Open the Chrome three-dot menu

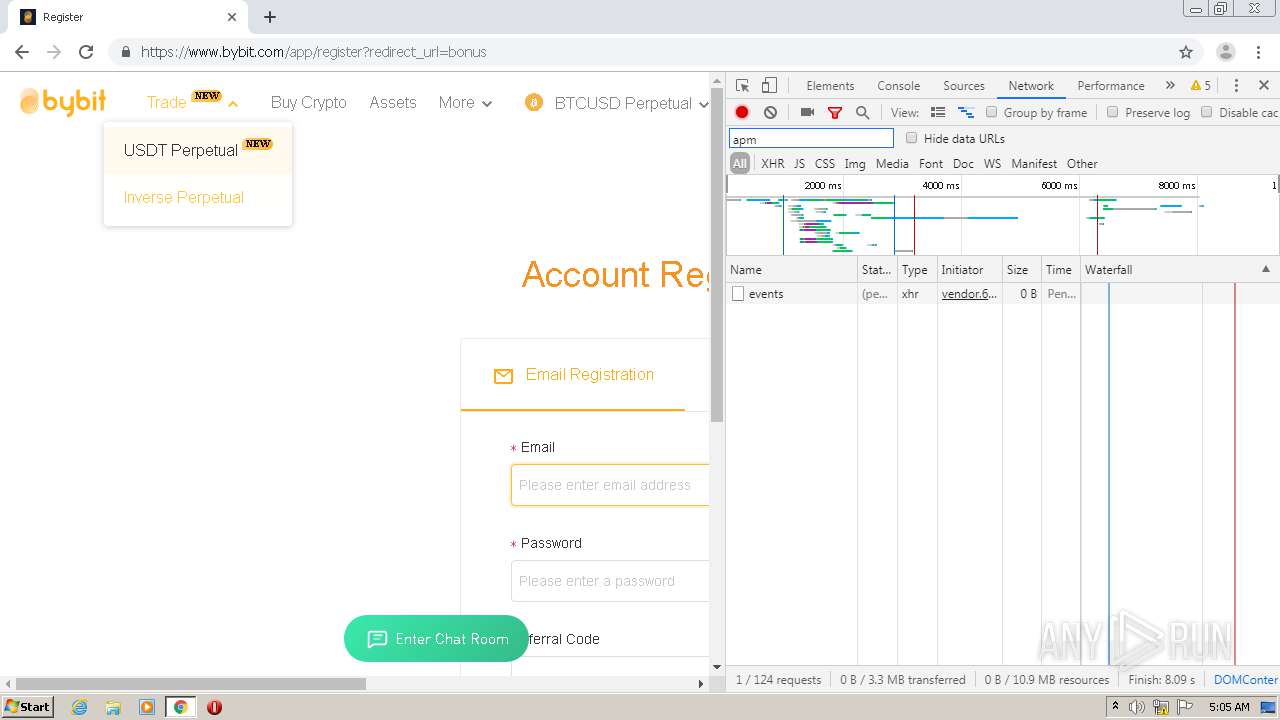click(1258, 52)
